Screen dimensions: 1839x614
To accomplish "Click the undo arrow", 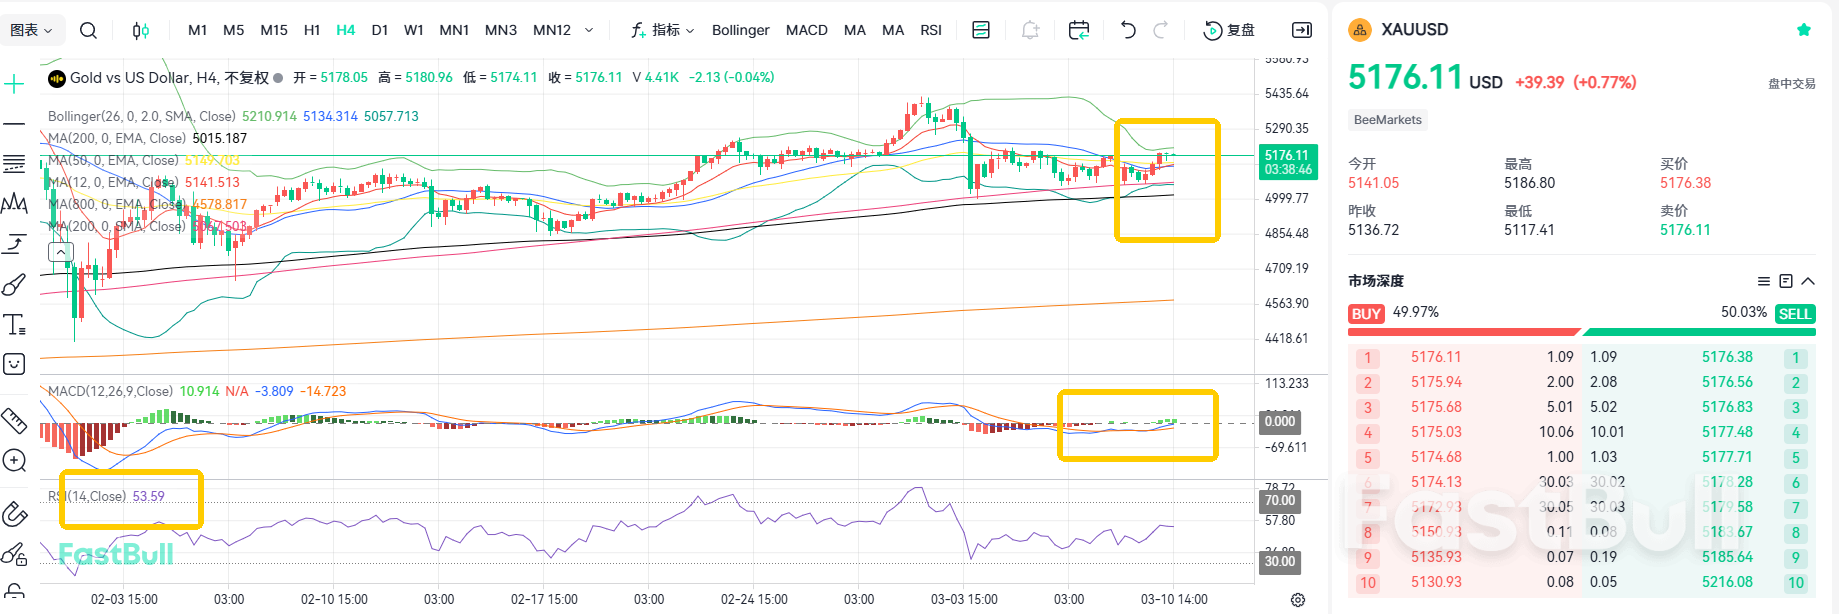I will point(1128,30).
